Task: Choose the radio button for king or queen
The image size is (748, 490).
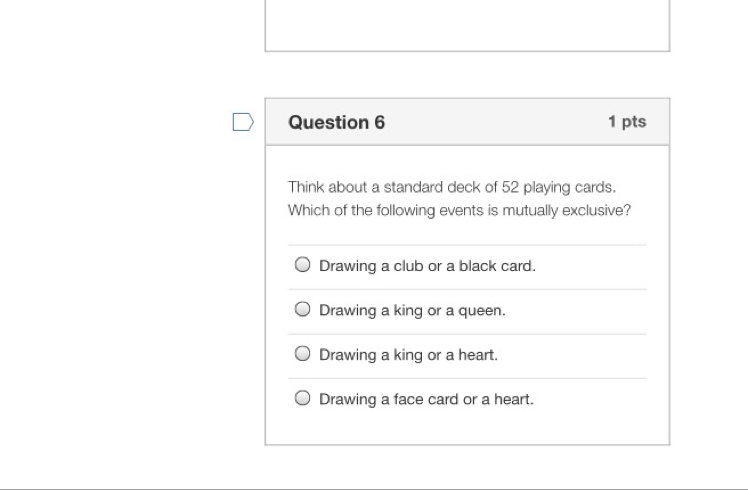Action: [303, 310]
